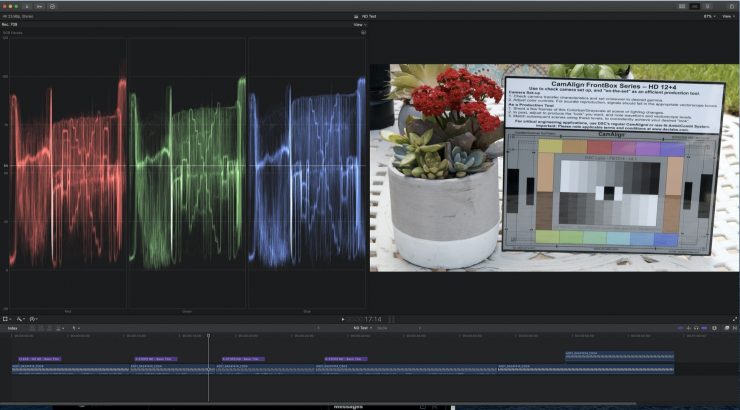Click the scope settings icon below the View menu
Viewport: 740px width, 410px height.
click(x=363, y=32)
